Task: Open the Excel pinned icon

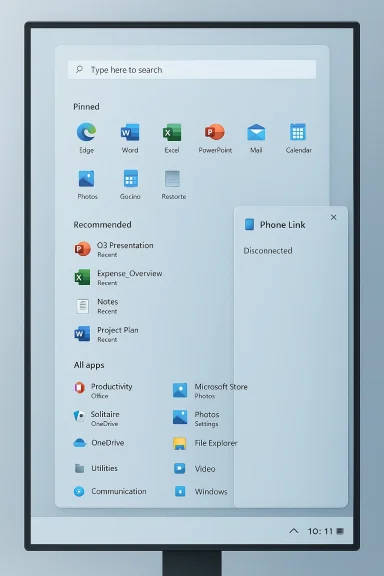Action: (172, 132)
